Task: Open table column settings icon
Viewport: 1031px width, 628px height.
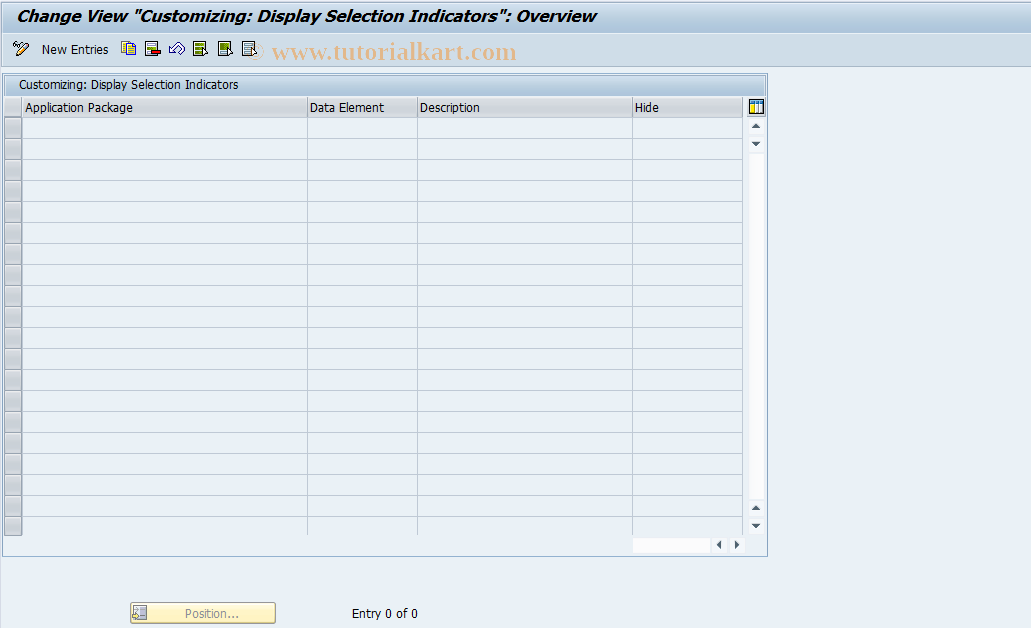Action: (x=756, y=107)
